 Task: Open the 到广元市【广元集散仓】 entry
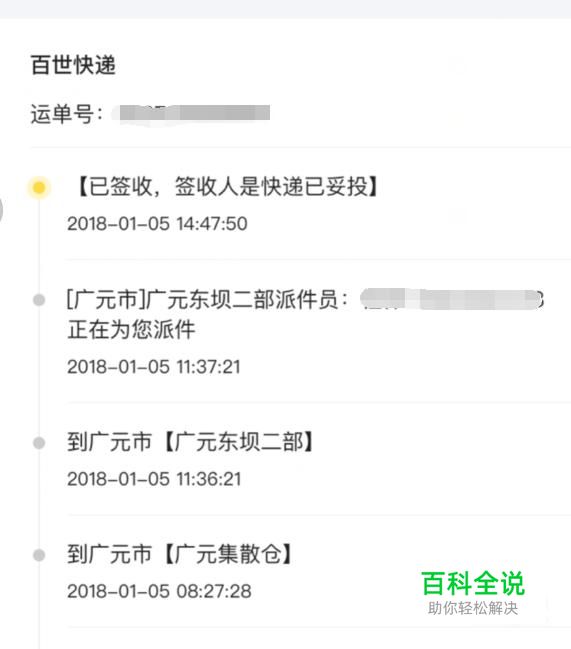pyautogui.click(x=180, y=554)
